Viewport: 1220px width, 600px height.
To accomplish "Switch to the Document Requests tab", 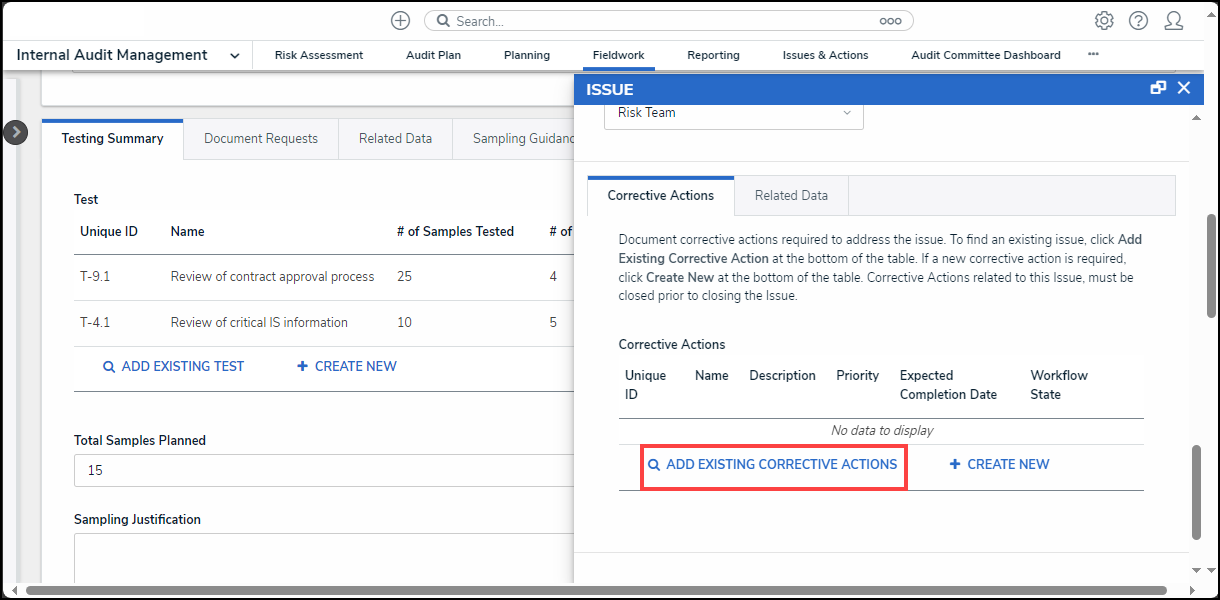I will pyautogui.click(x=261, y=139).
